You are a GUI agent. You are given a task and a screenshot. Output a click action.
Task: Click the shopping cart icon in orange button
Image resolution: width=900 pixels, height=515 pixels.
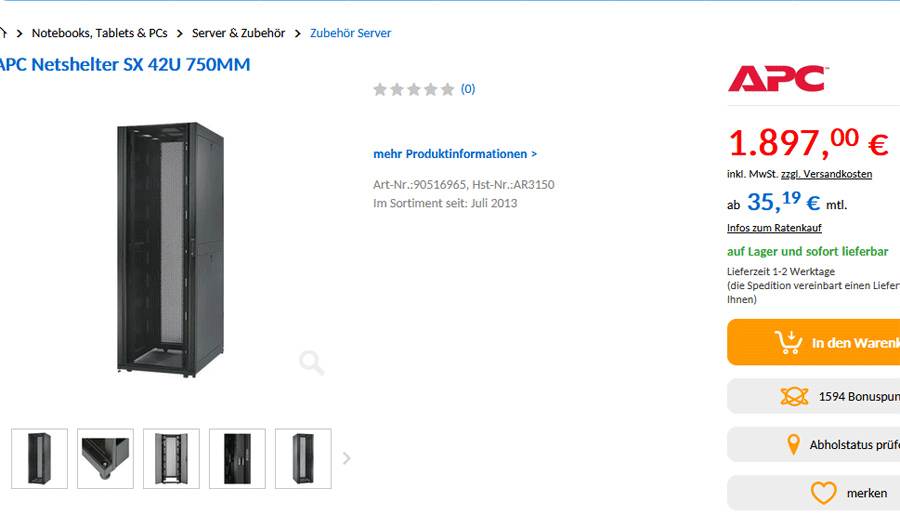pos(789,342)
